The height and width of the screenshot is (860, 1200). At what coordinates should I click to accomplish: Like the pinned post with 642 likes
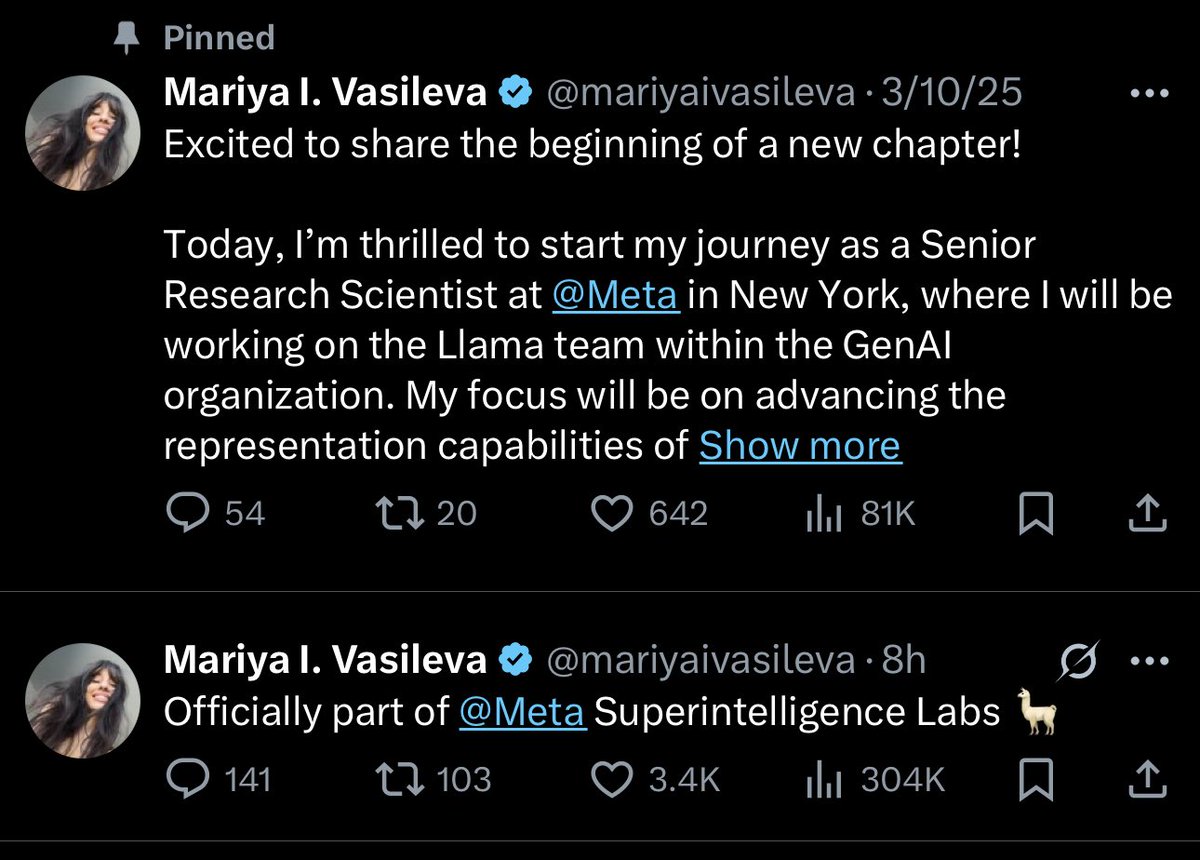pyautogui.click(x=649, y=514)
